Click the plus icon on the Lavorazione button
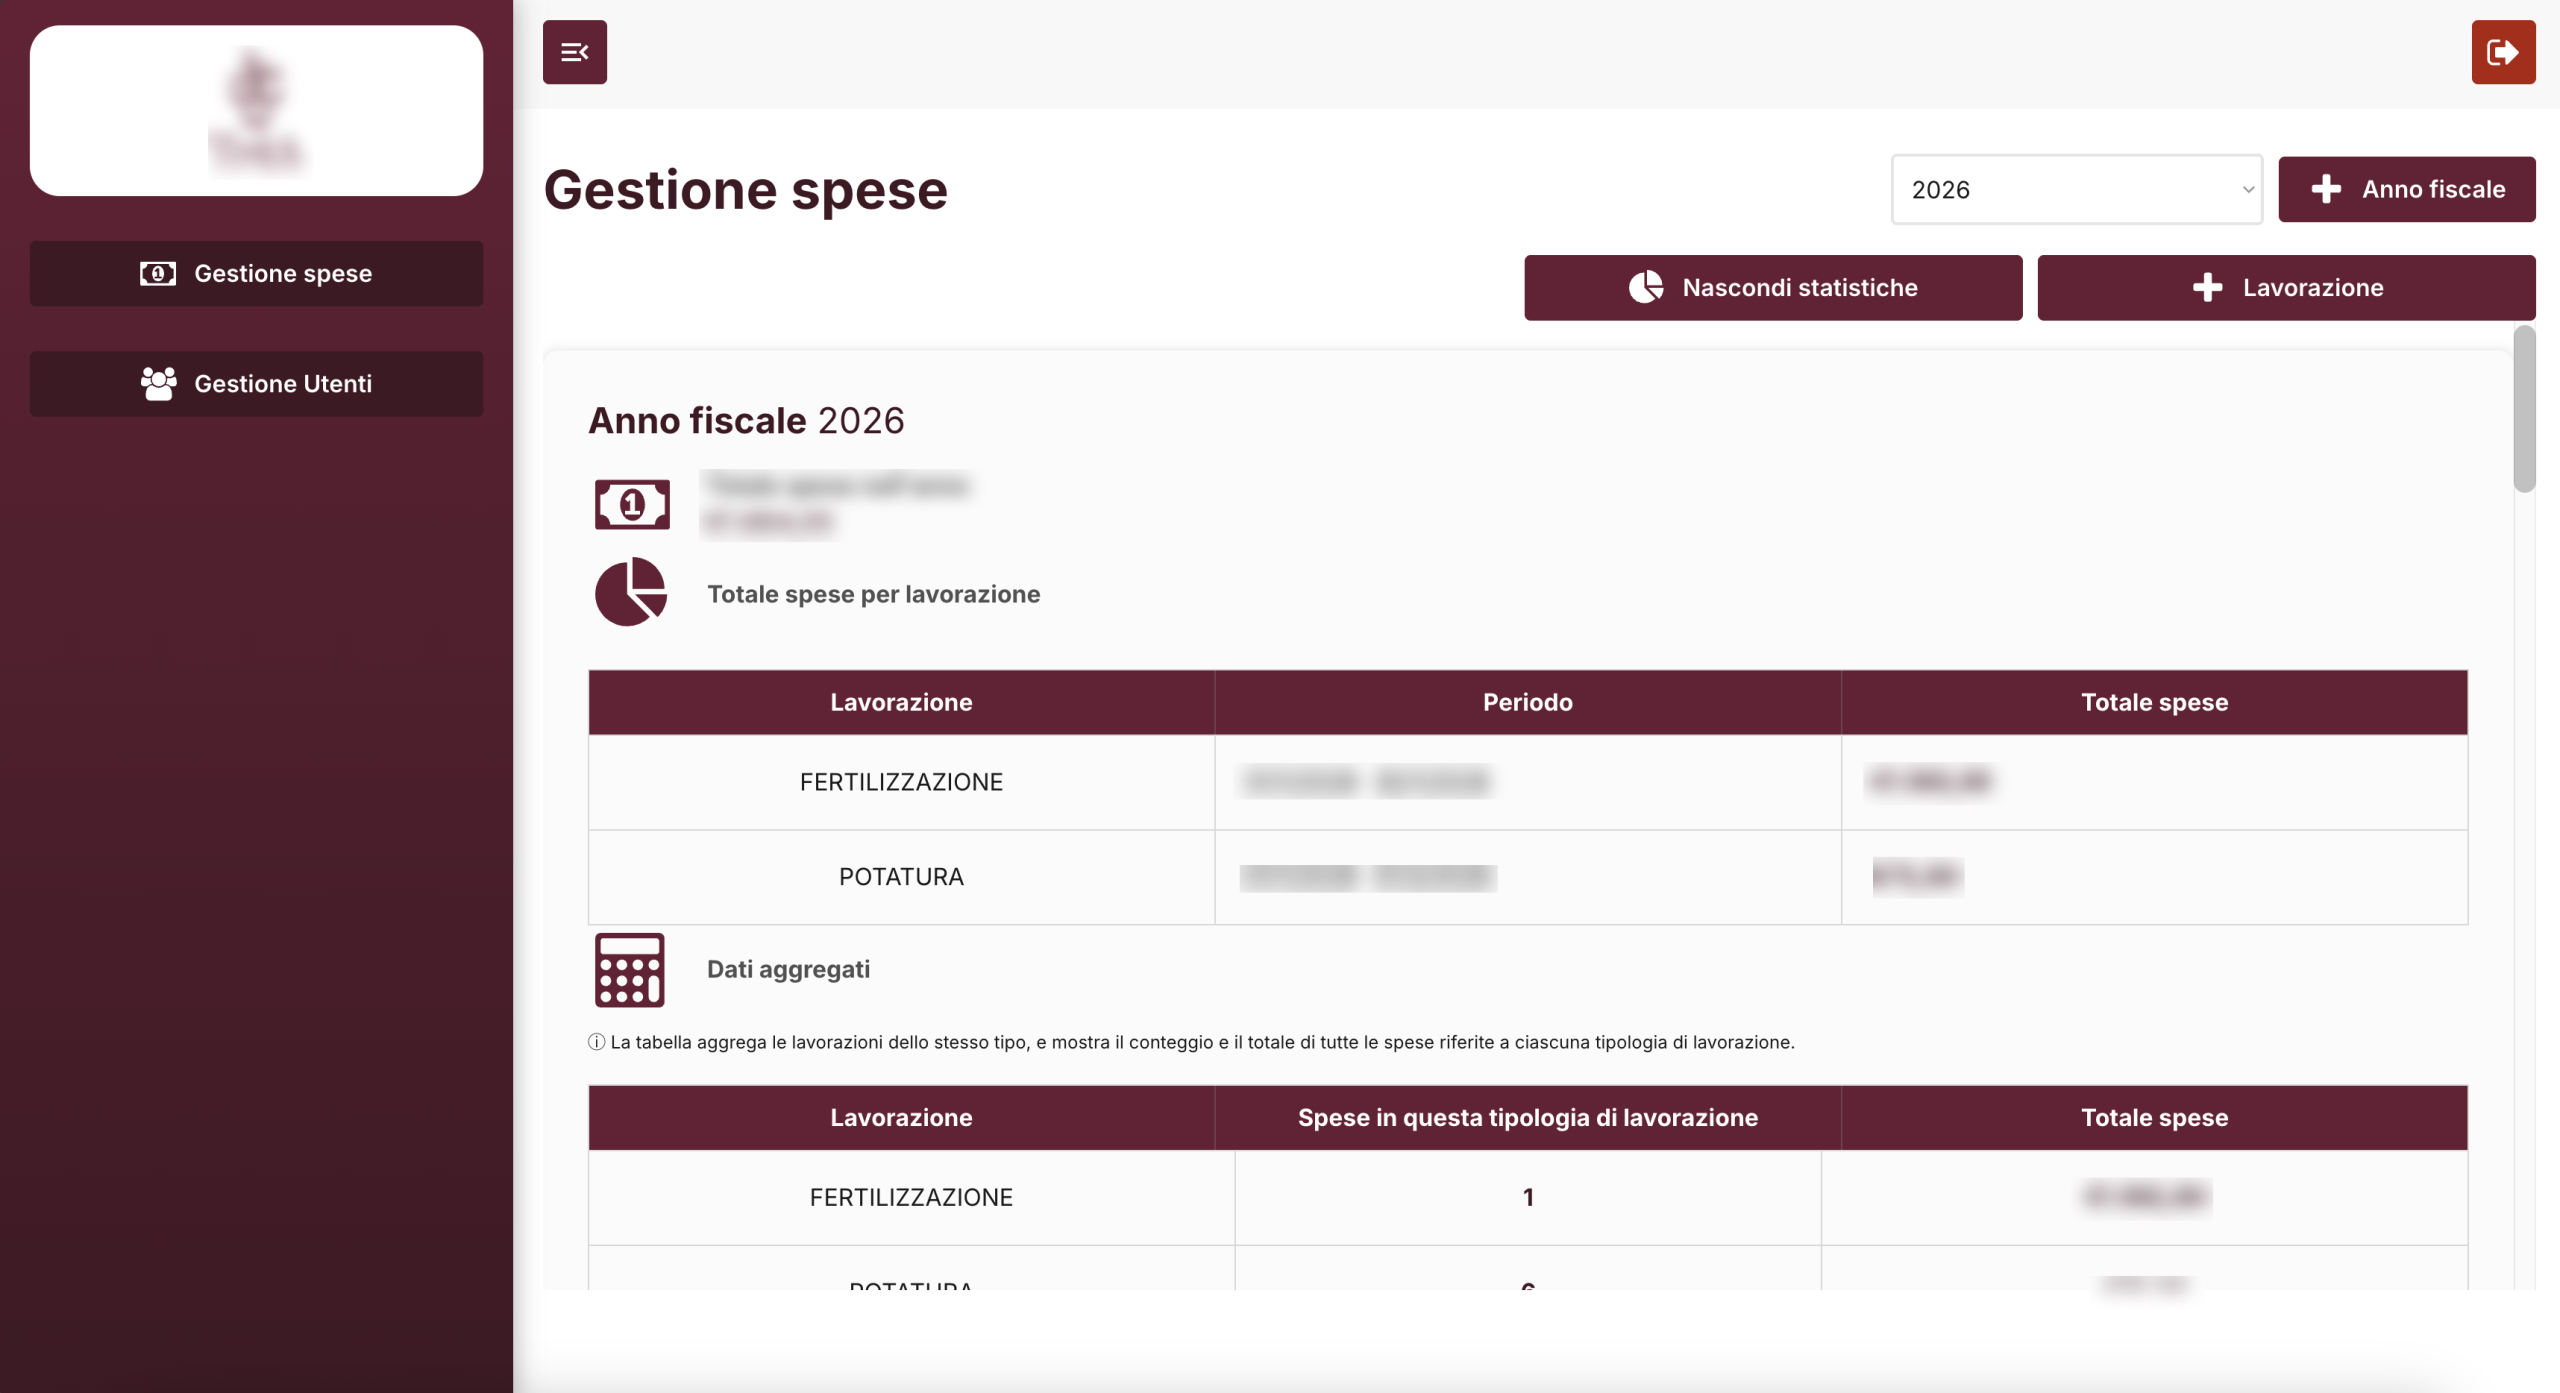This screenshot has height=1393, width=2560. pyautogui.click(x=2207, y=288)
